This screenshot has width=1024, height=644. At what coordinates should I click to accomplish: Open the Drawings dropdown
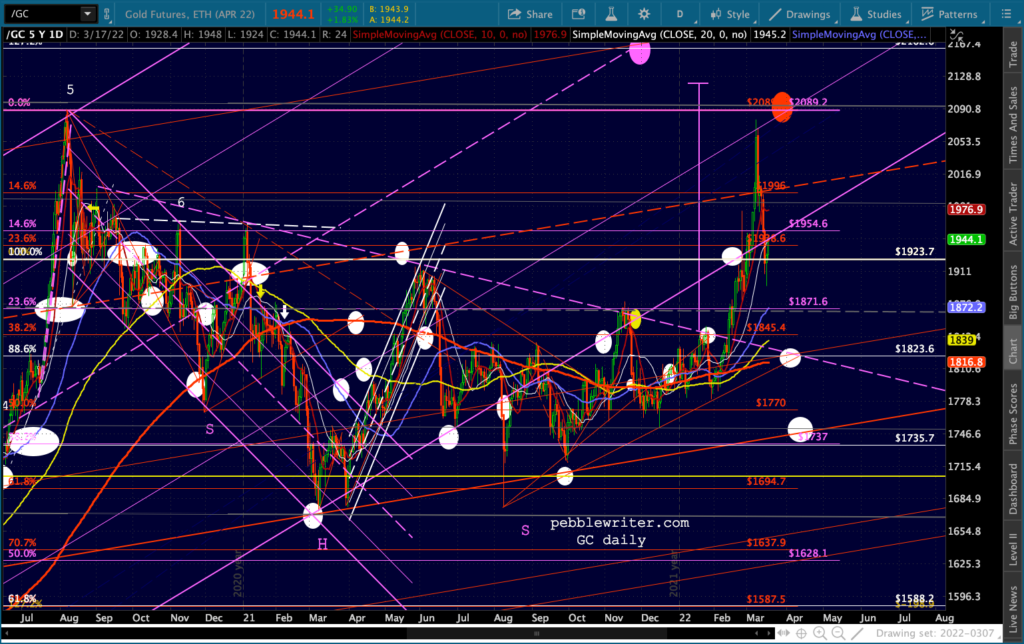(800, 14)
